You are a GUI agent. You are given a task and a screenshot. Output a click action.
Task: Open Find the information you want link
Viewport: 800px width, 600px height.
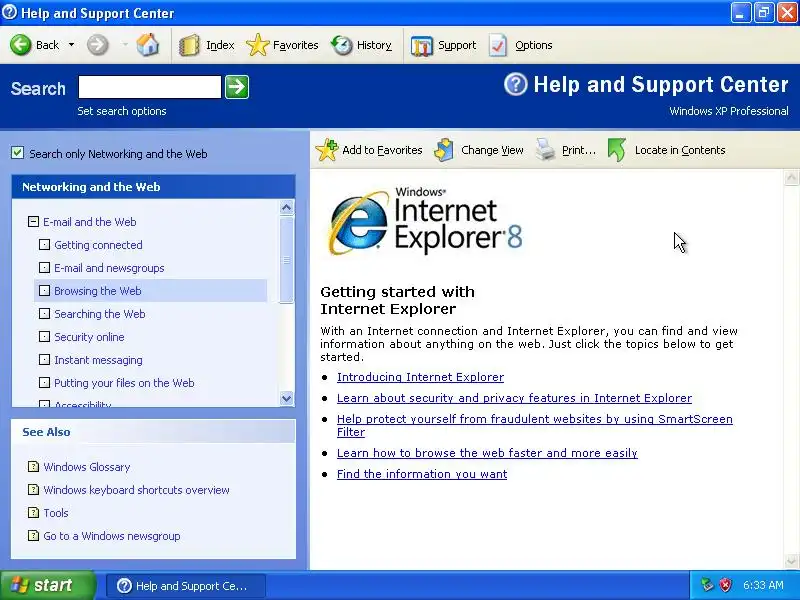422,474
